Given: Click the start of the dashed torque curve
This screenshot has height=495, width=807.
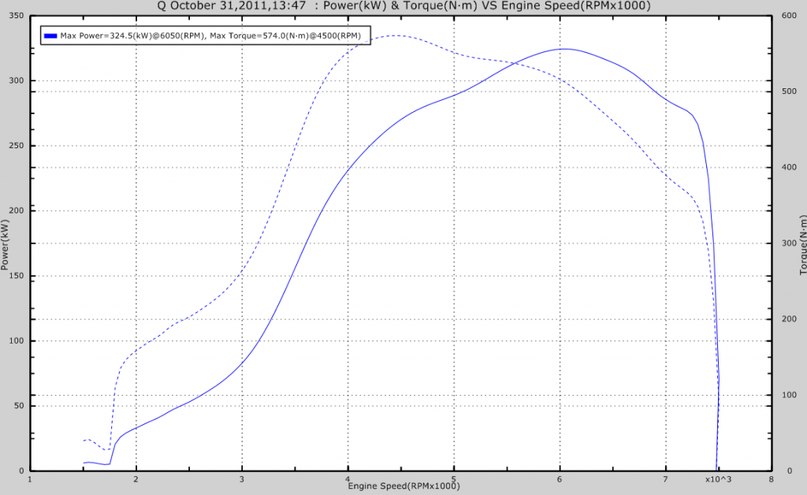Looking at the screenshot, I should [x=83, y=440].
